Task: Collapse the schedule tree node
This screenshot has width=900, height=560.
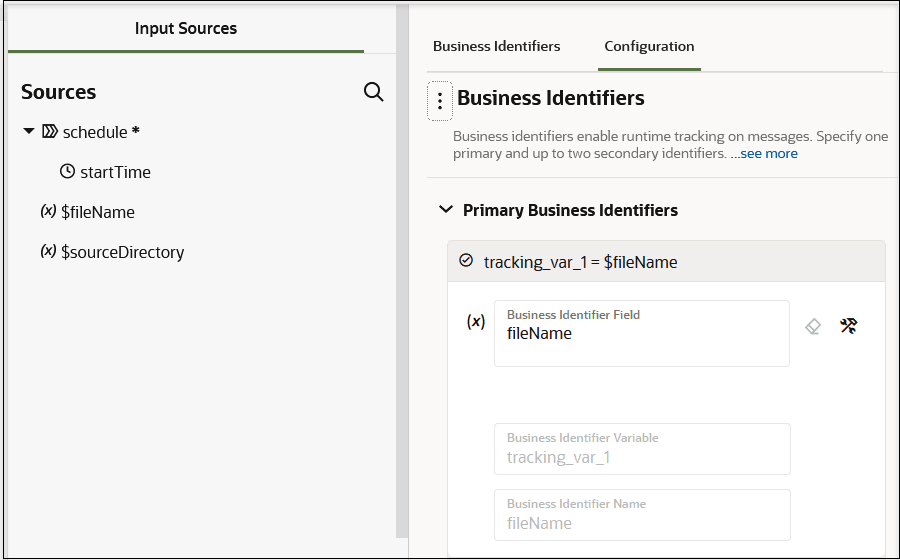Action: coord(29,132)
